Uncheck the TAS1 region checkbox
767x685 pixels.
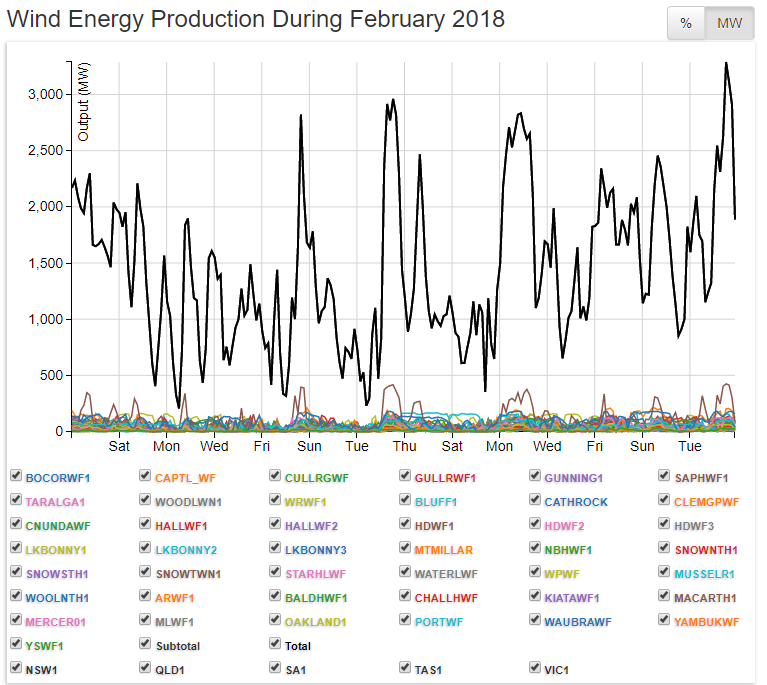point(405,669)
